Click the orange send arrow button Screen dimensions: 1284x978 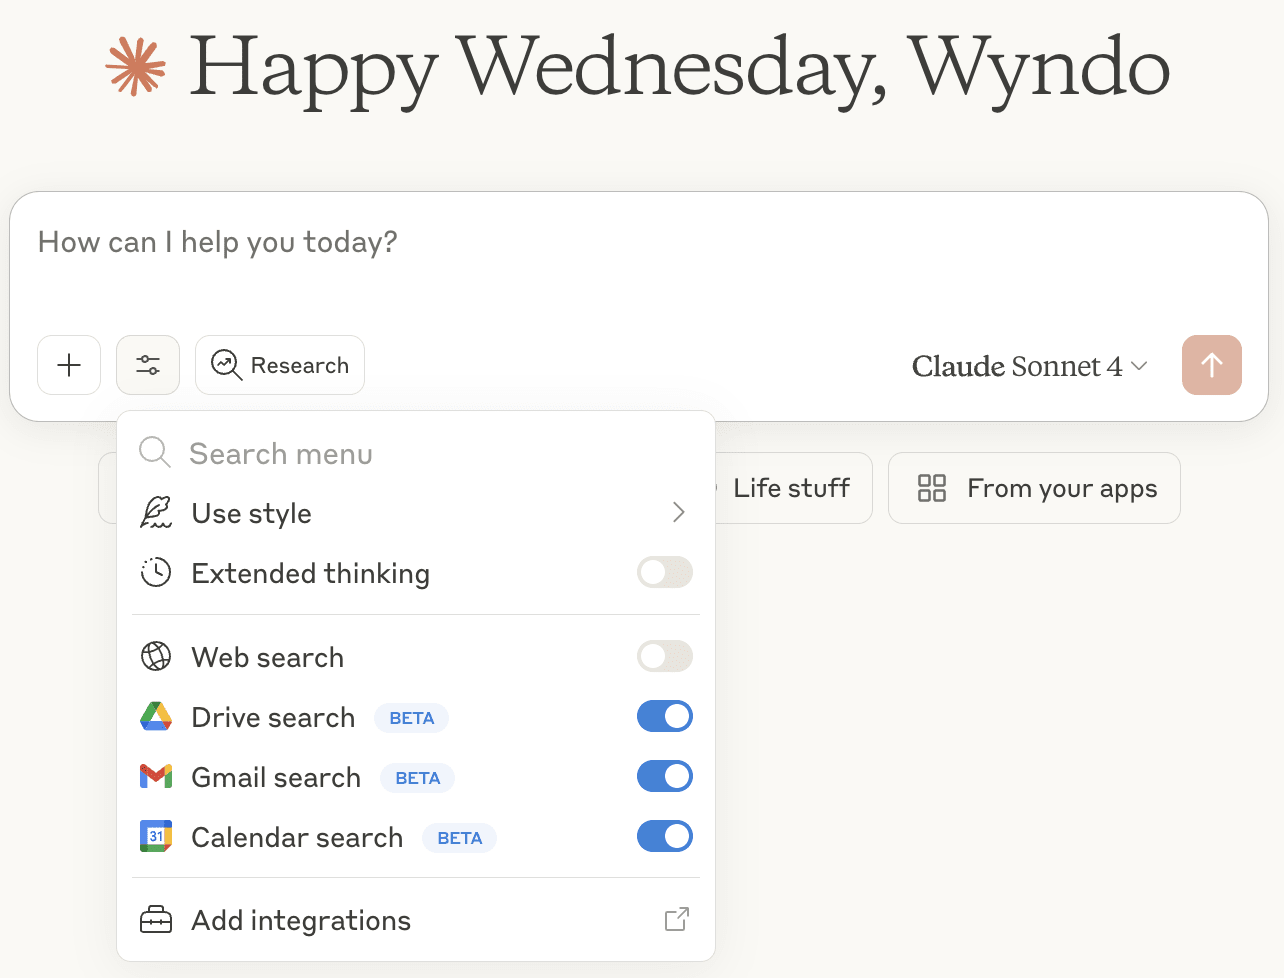[1211, 365]
